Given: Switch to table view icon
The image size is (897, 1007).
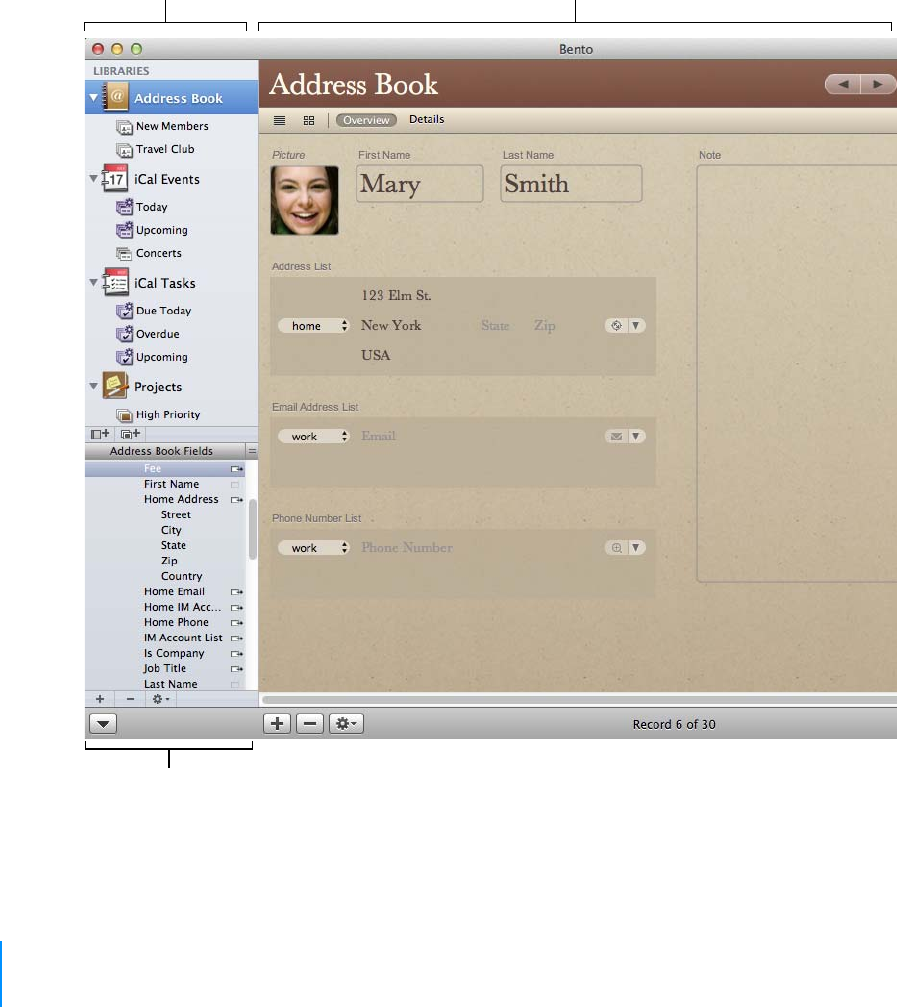Looking at the screenshot, I should (x=279, y=120).
